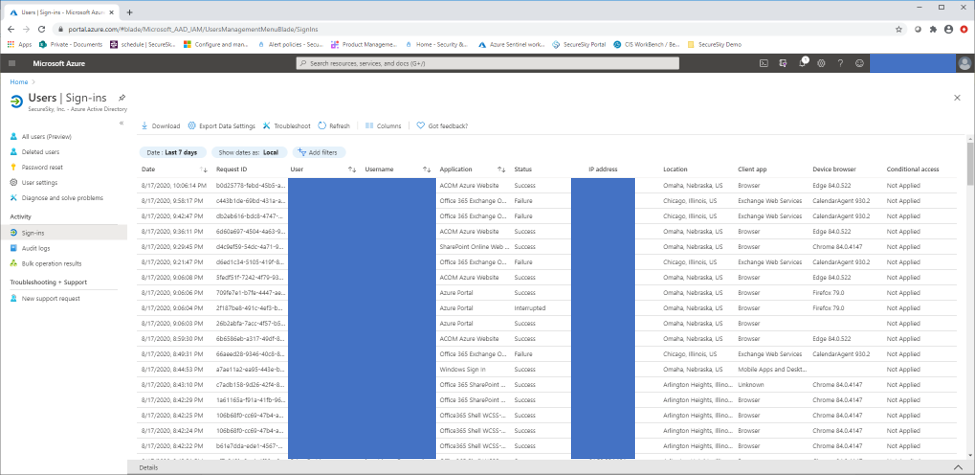The width and height of the screenshot is (975, 475).
Task: Click the Microsoft Azure logo text
Action: (x=58, y=63)
